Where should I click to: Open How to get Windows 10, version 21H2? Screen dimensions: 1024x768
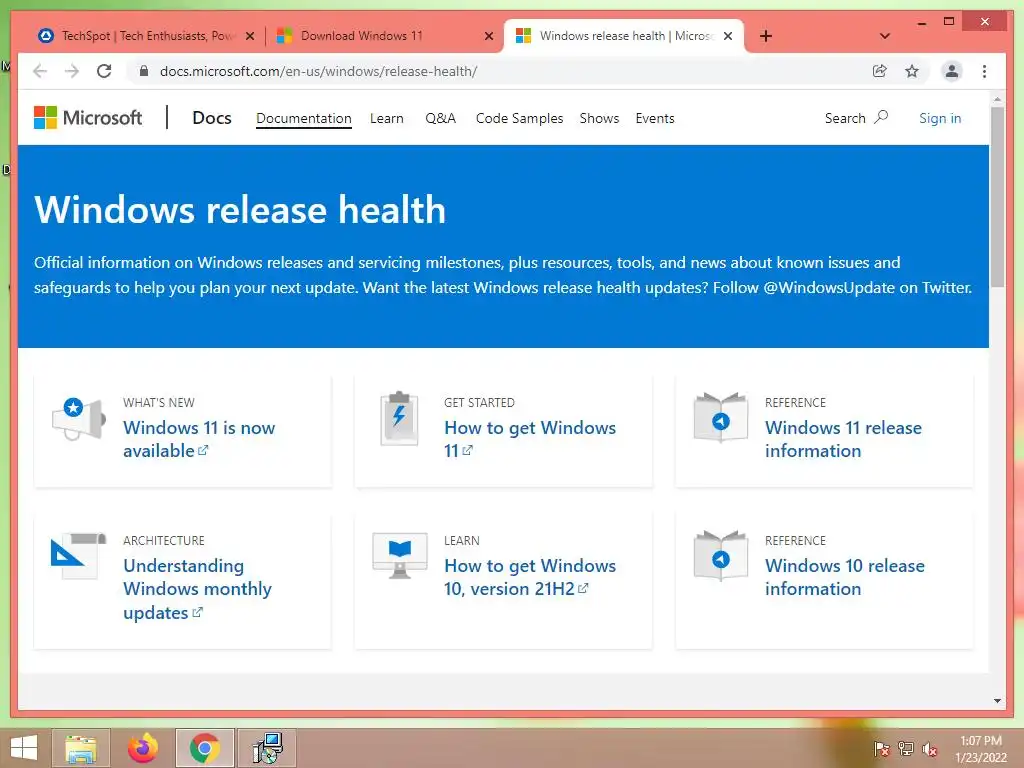[530, 577]
